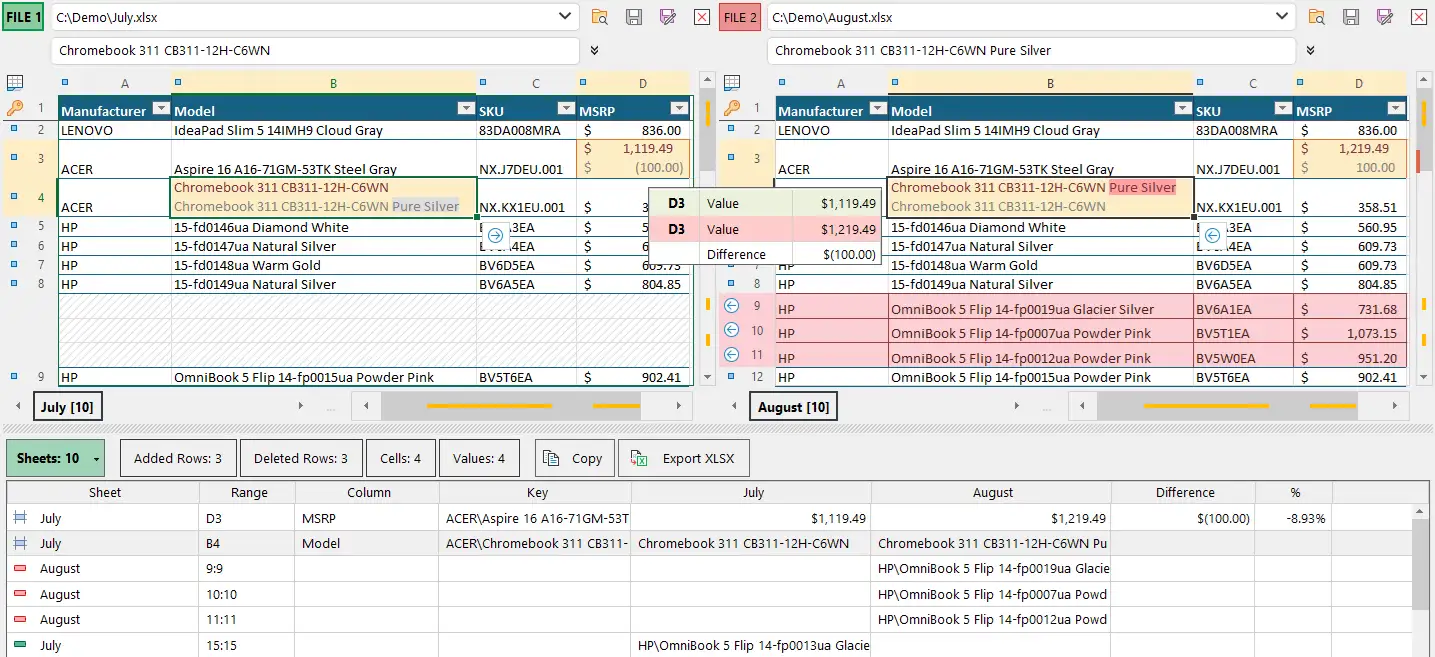The height and width of the screenshot is (657, 1435).
Task: Click the key icon beside August header row
Action: click(x=731, y=108)
